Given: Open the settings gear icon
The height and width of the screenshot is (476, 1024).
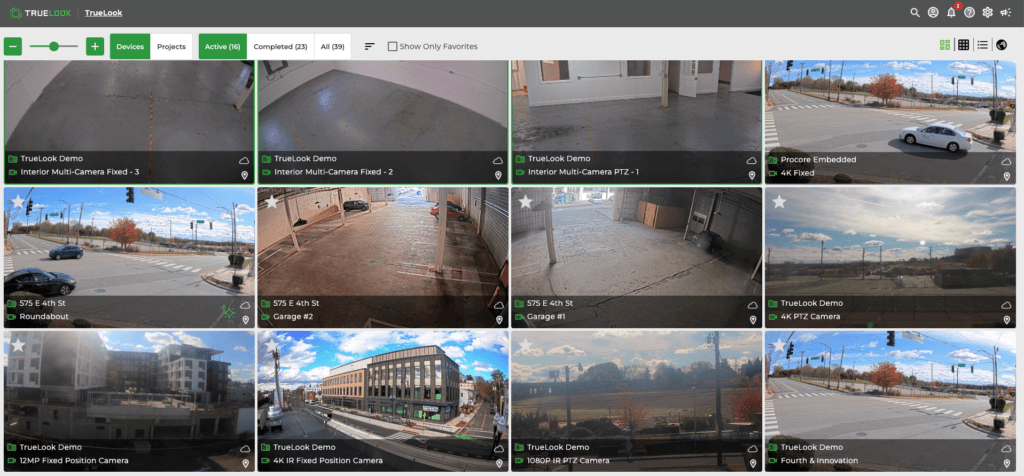Looking at the screenshot, I should click(987, 12).
